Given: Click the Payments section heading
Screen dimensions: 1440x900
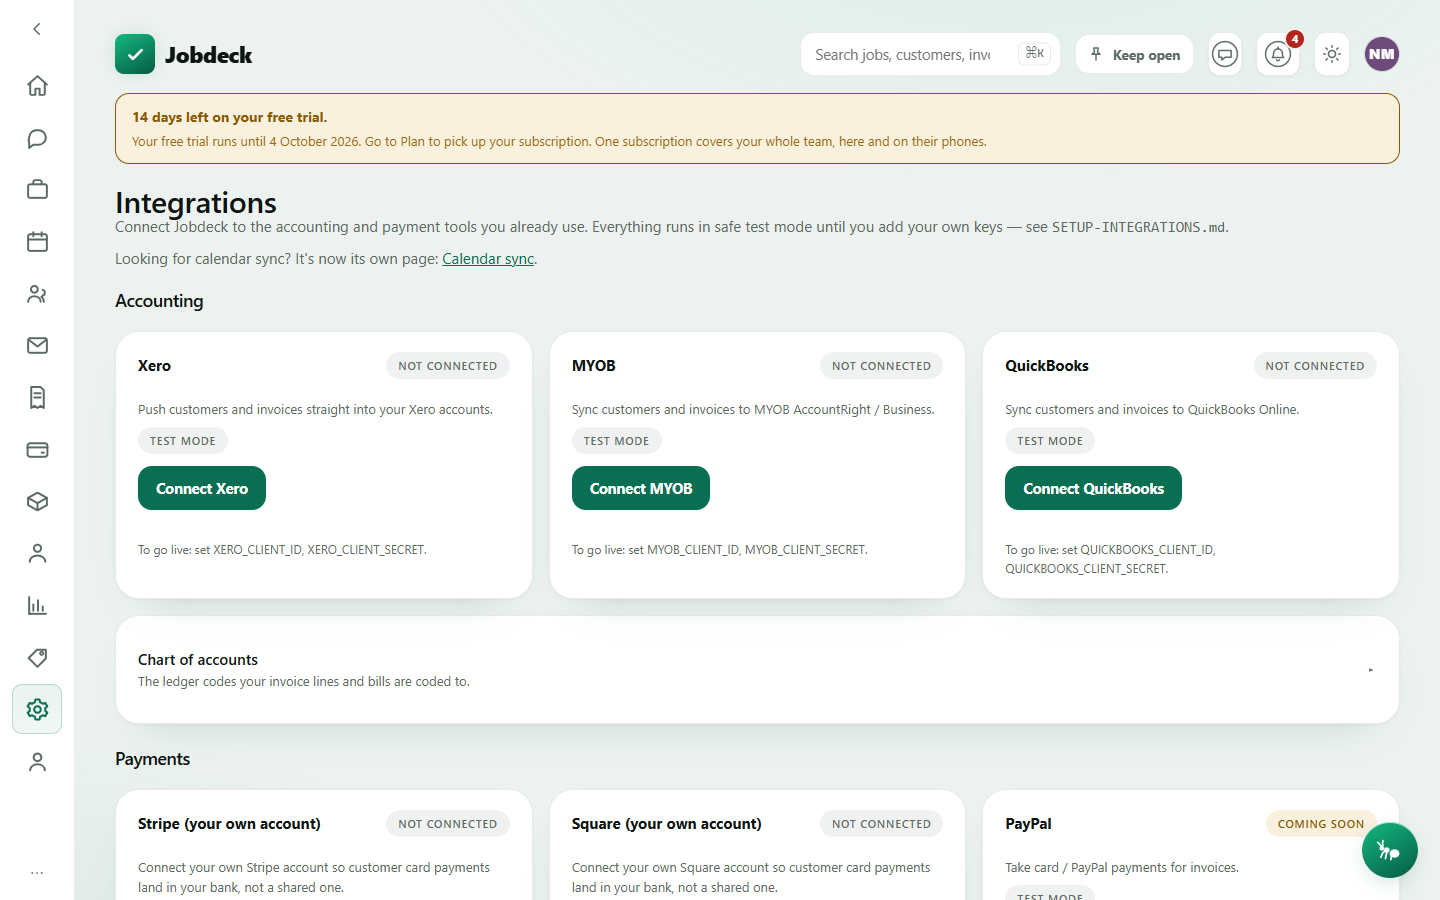Looking at the screenshot, I should point(152,759).
